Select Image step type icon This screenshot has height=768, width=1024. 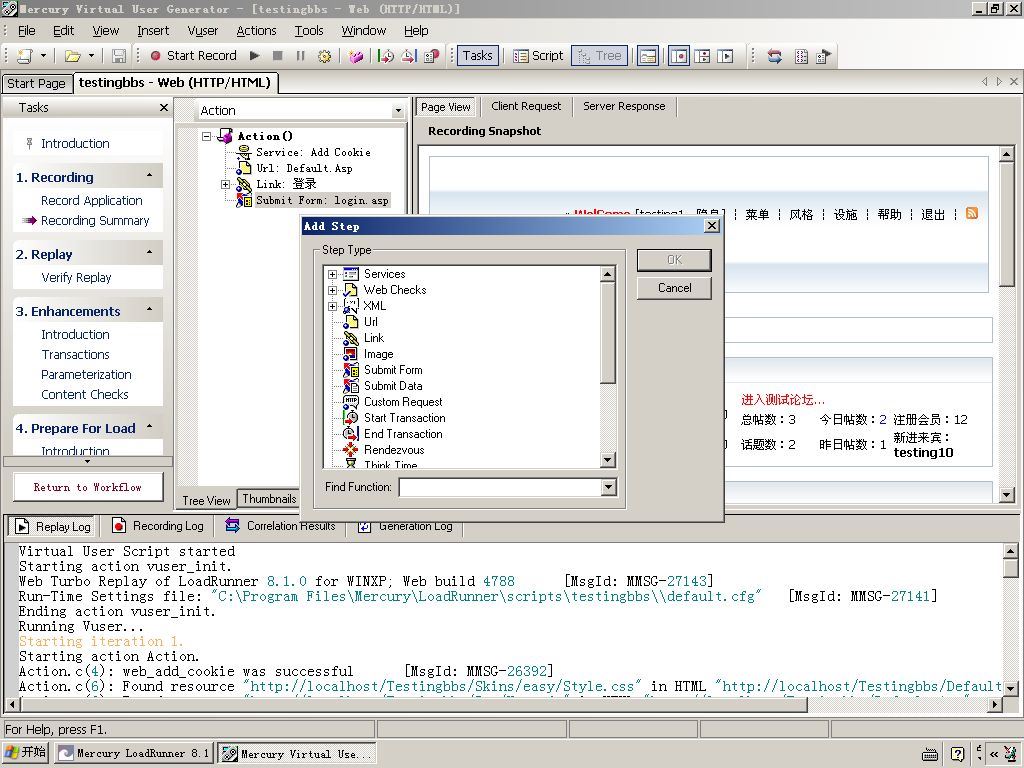[351, 354]
